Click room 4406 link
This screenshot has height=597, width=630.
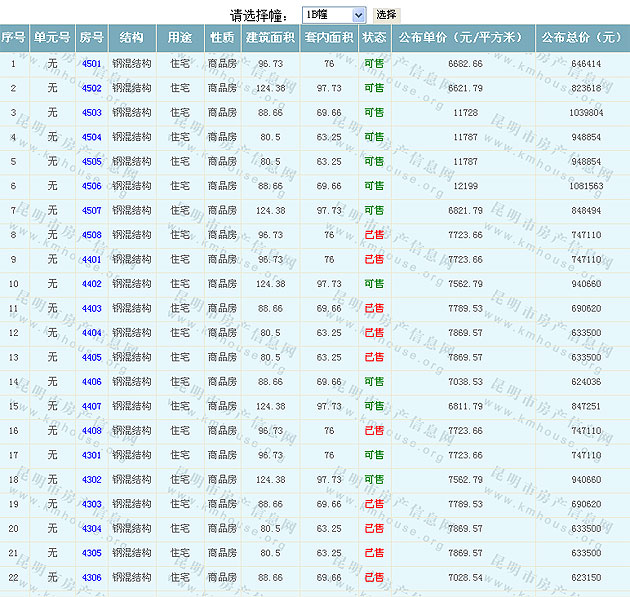pyautogui.click(x=91, y=382)
